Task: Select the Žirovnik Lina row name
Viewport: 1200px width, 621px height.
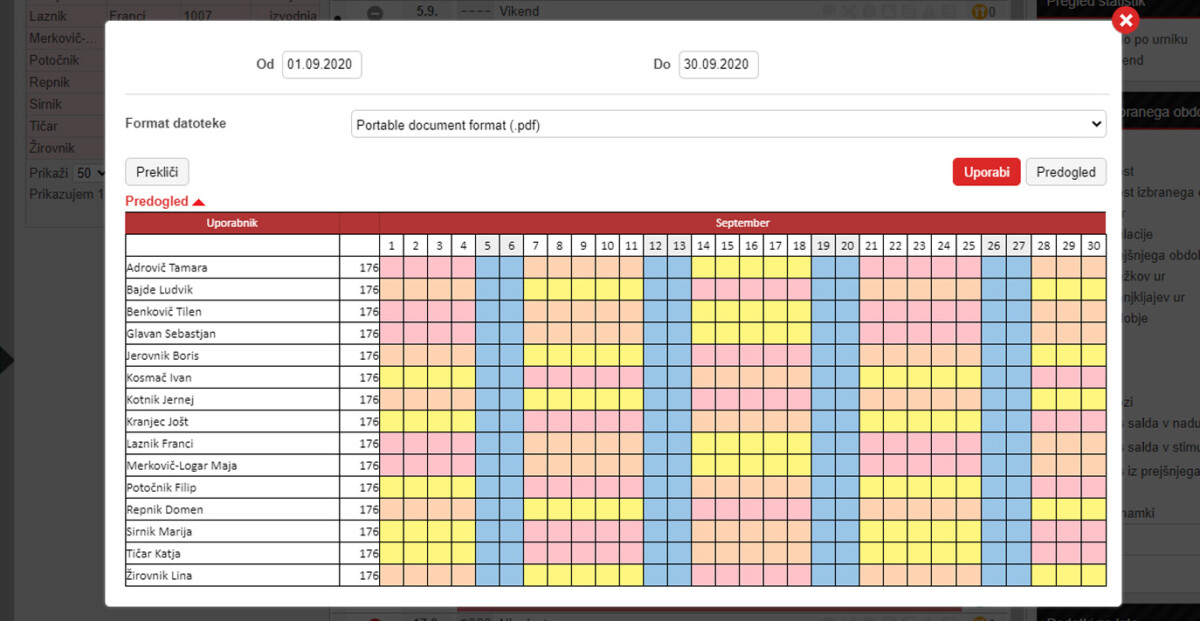Action: click(159, 576)
